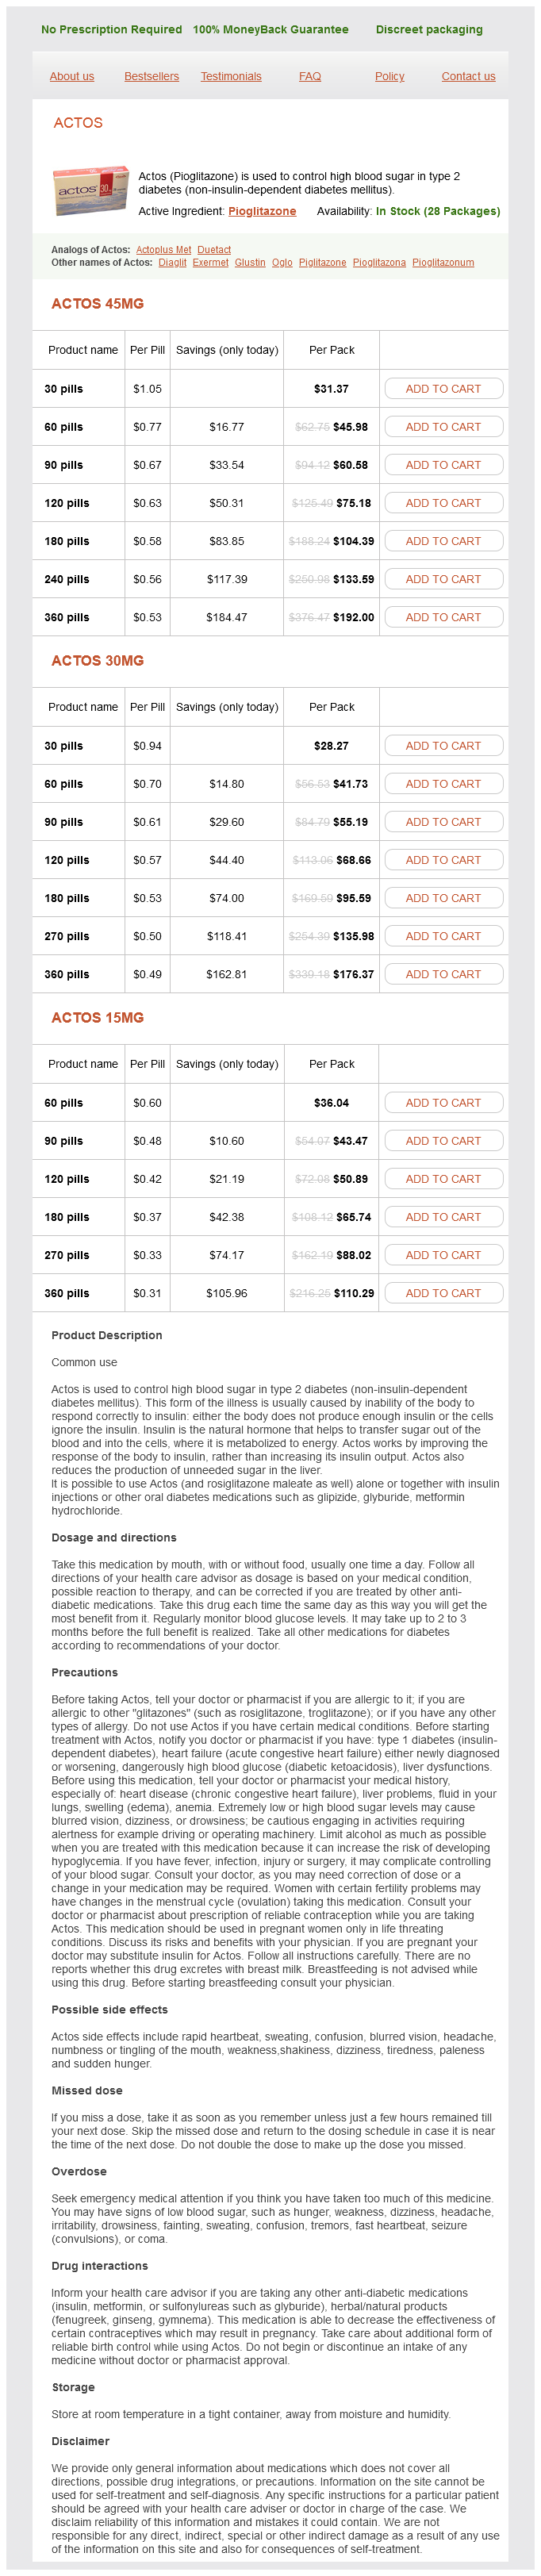
Task: Open the Contact us link
Action: click(x=468, y=76)
